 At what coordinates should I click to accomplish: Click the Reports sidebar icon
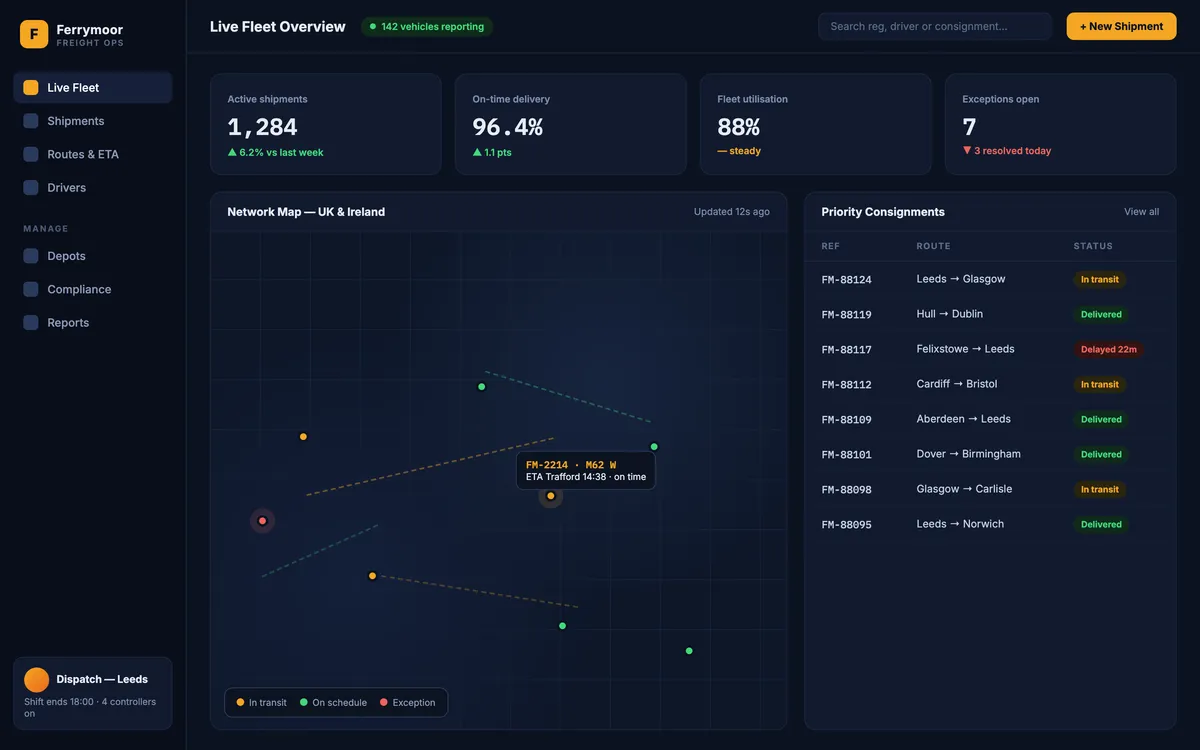tap(31, 323)
